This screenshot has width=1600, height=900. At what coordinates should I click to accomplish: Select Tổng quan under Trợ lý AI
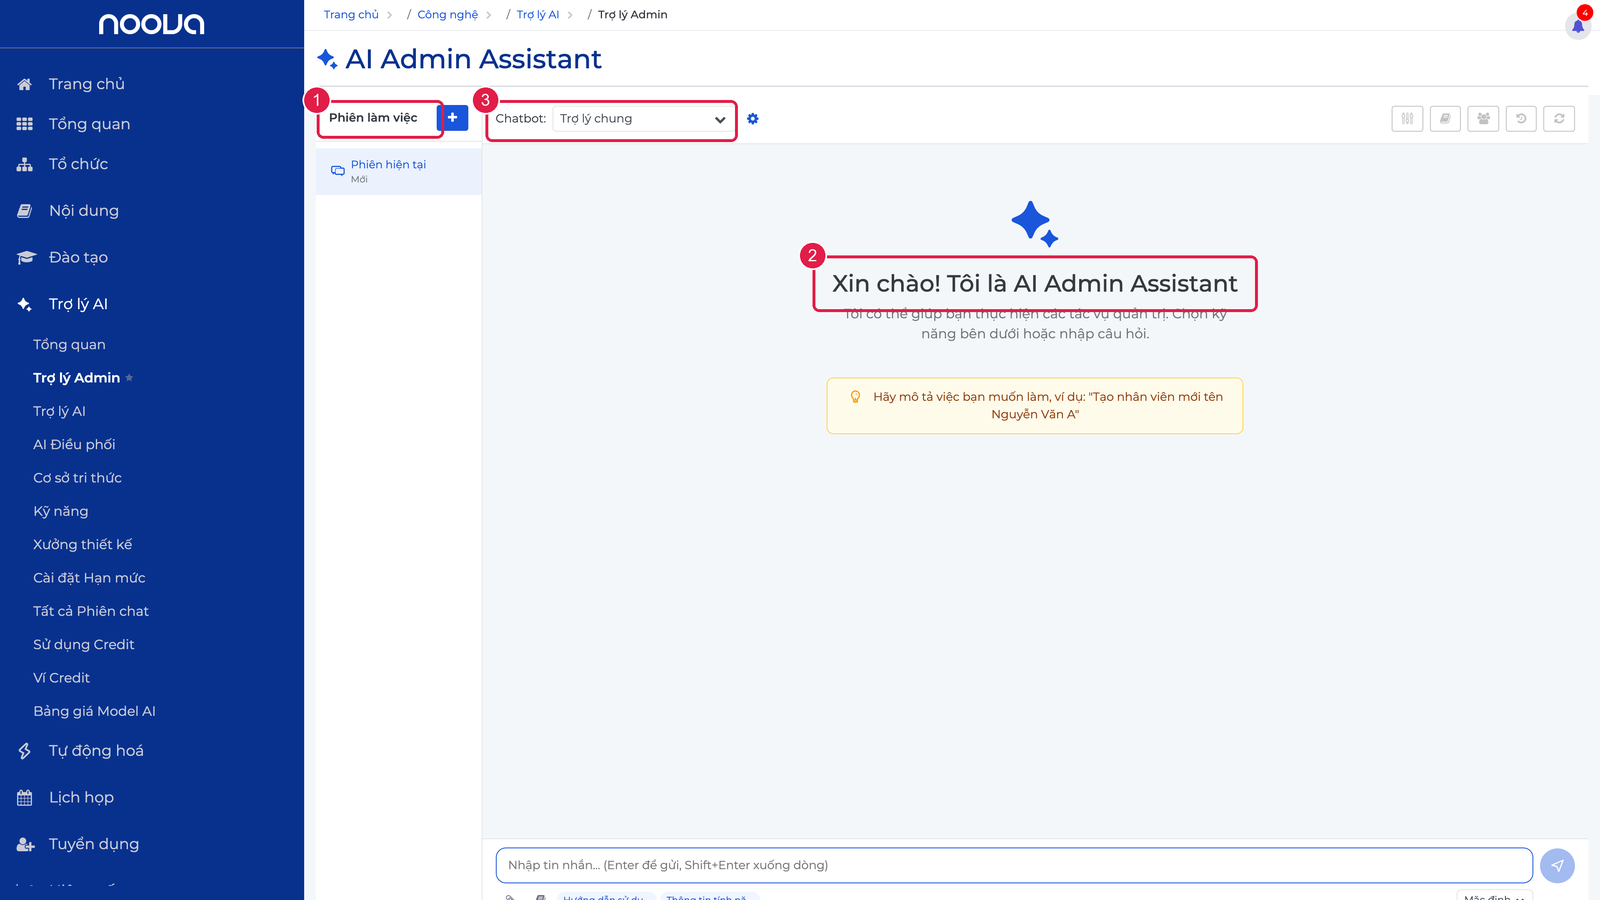pyautogui.click(x=69, y=345)
